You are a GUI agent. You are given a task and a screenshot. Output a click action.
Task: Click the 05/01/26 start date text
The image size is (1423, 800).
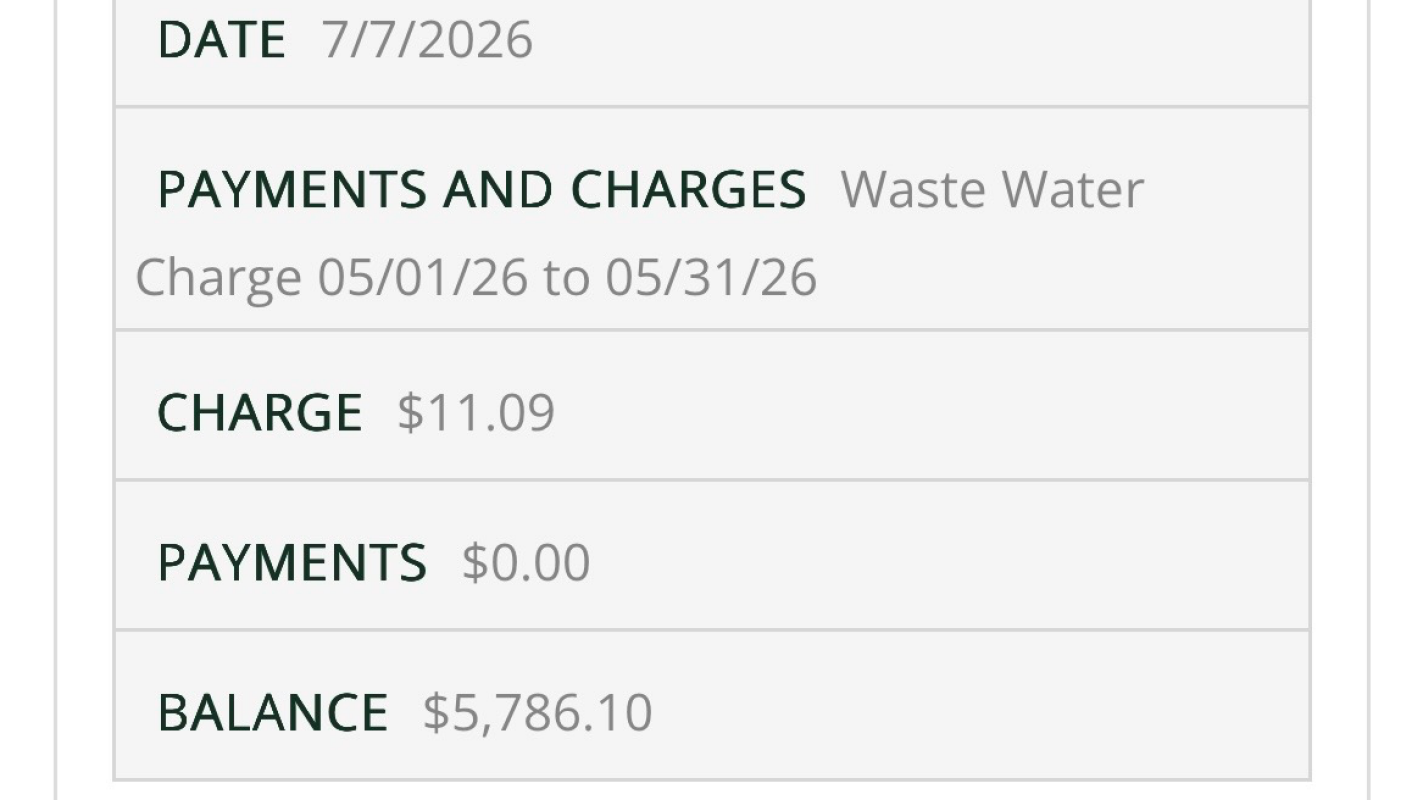(x=423, y=277)
